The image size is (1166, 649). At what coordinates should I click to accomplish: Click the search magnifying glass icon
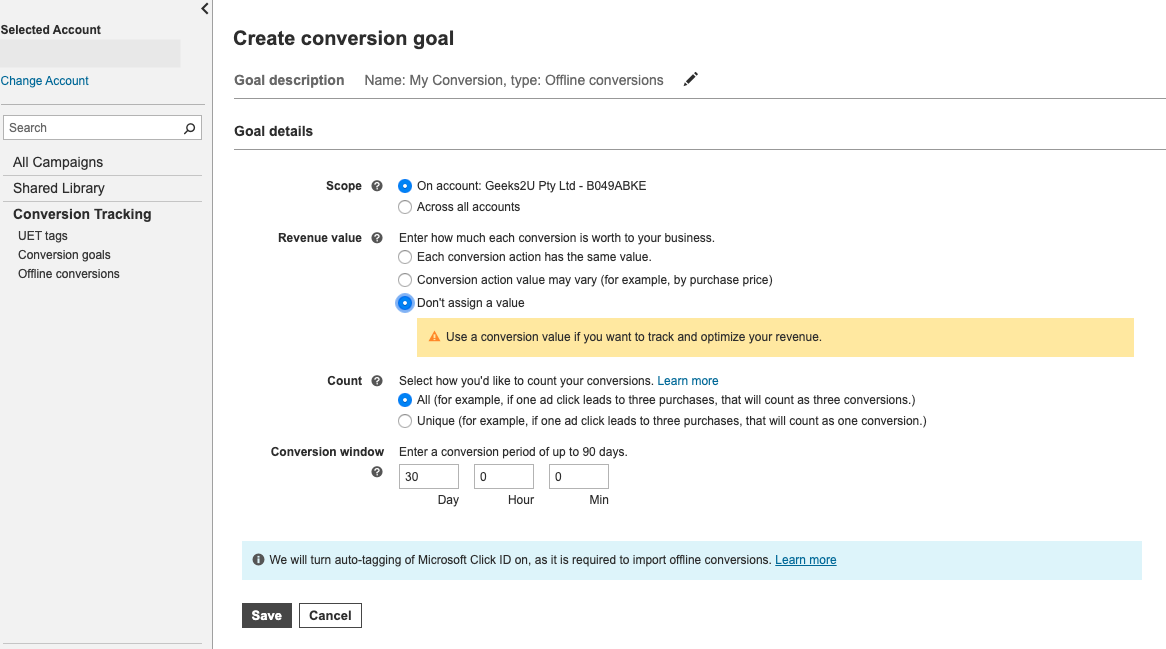(189, 127)
